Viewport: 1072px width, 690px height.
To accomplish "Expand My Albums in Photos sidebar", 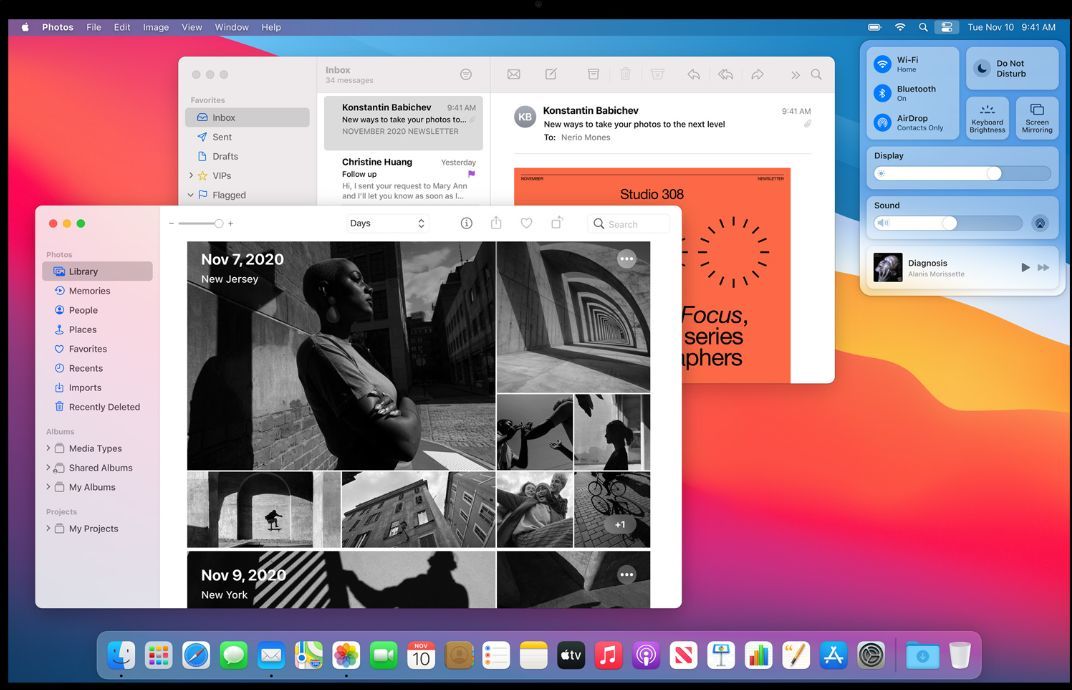I will 48,487.
